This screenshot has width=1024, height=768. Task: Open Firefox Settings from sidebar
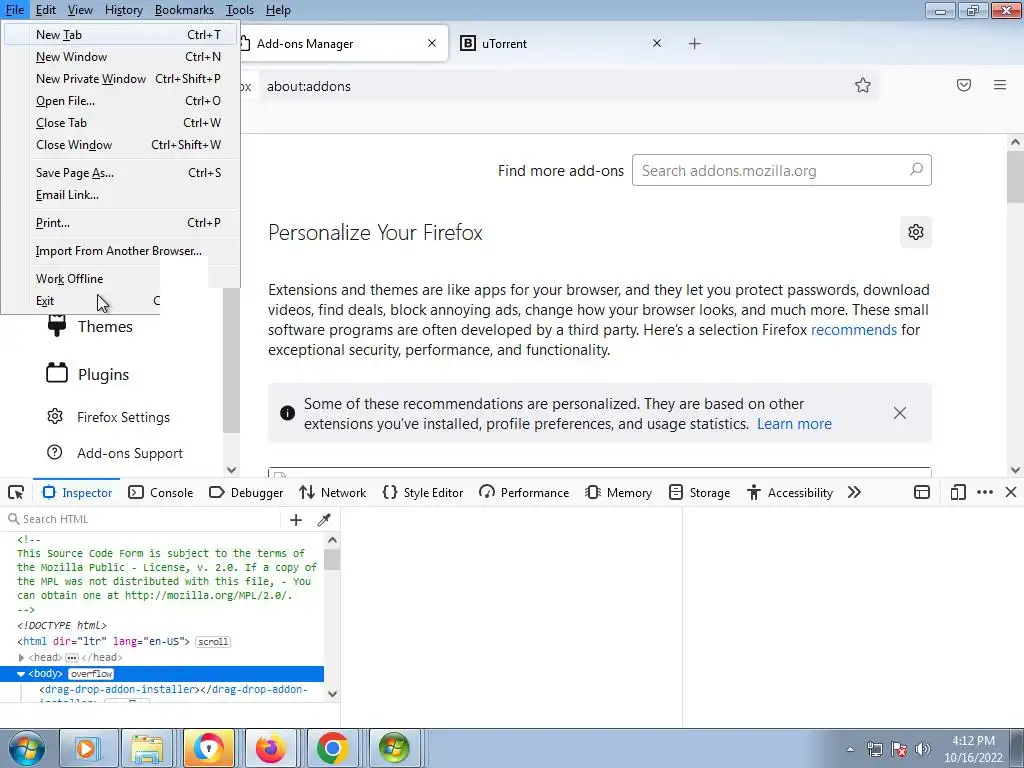(108, 417)
